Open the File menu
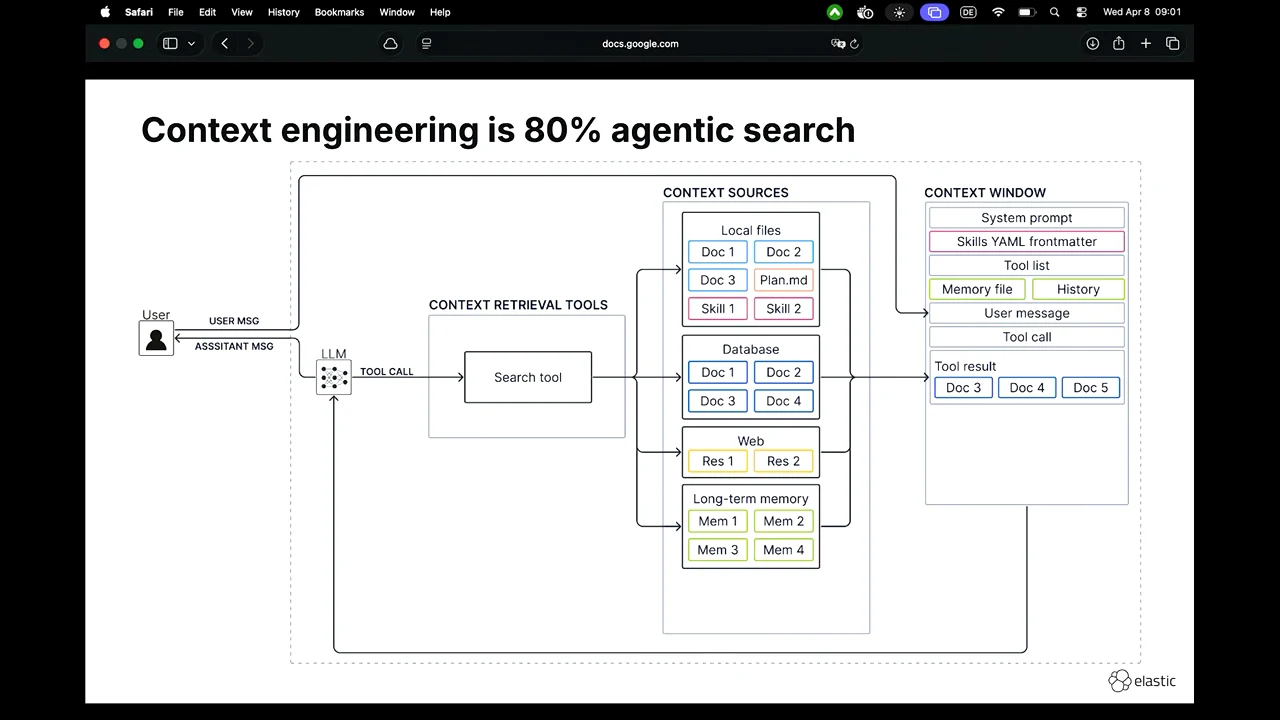Image resolution: width=1280 pixels, height=720 pixels. [176, 12]
